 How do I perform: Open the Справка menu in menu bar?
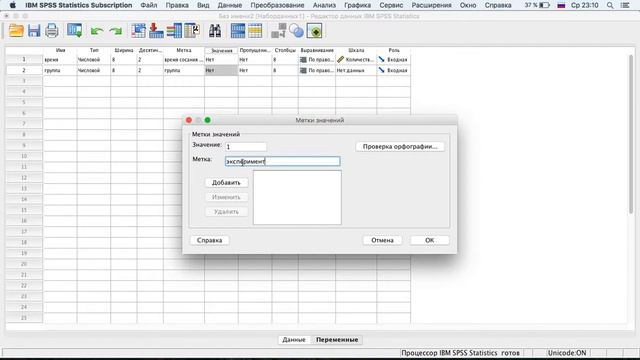pos(498,5)
